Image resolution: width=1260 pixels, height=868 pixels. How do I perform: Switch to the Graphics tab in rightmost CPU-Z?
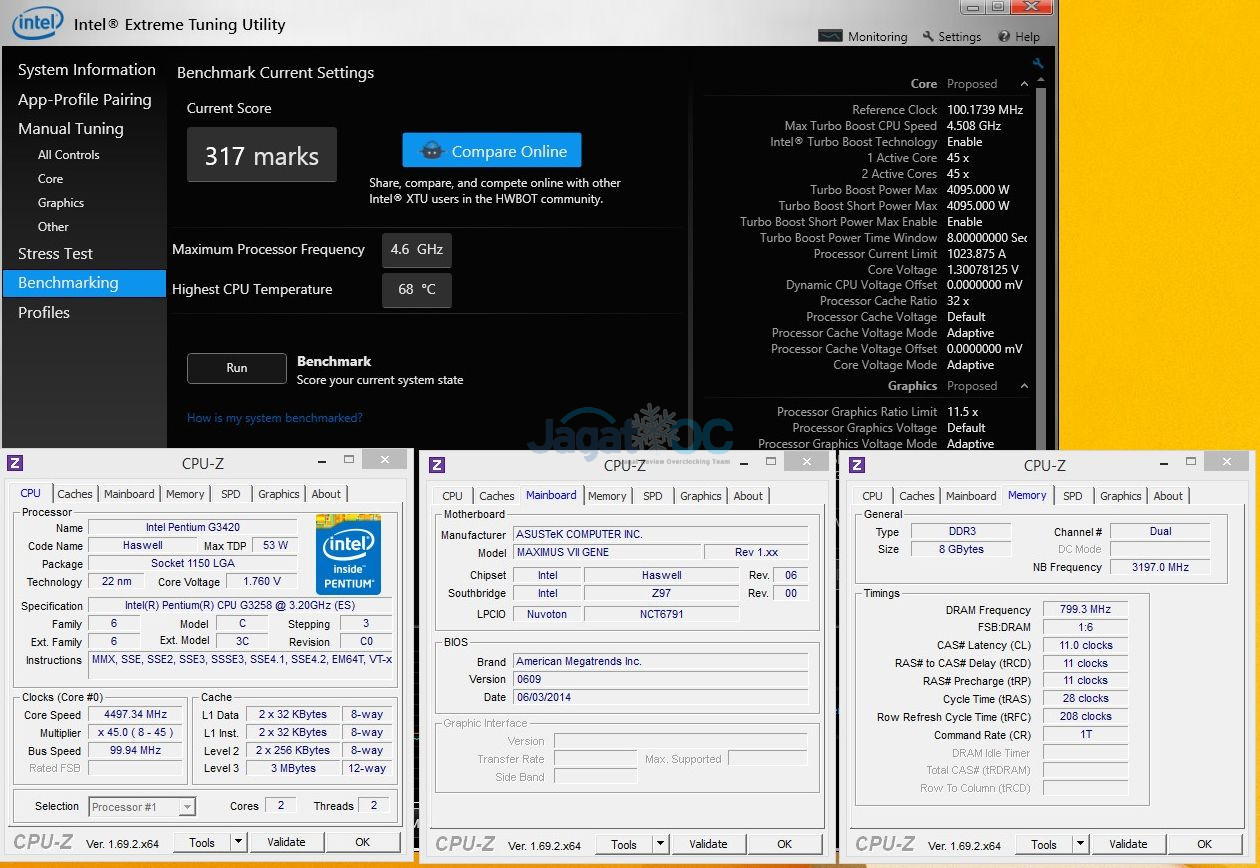click(1120, 495)
